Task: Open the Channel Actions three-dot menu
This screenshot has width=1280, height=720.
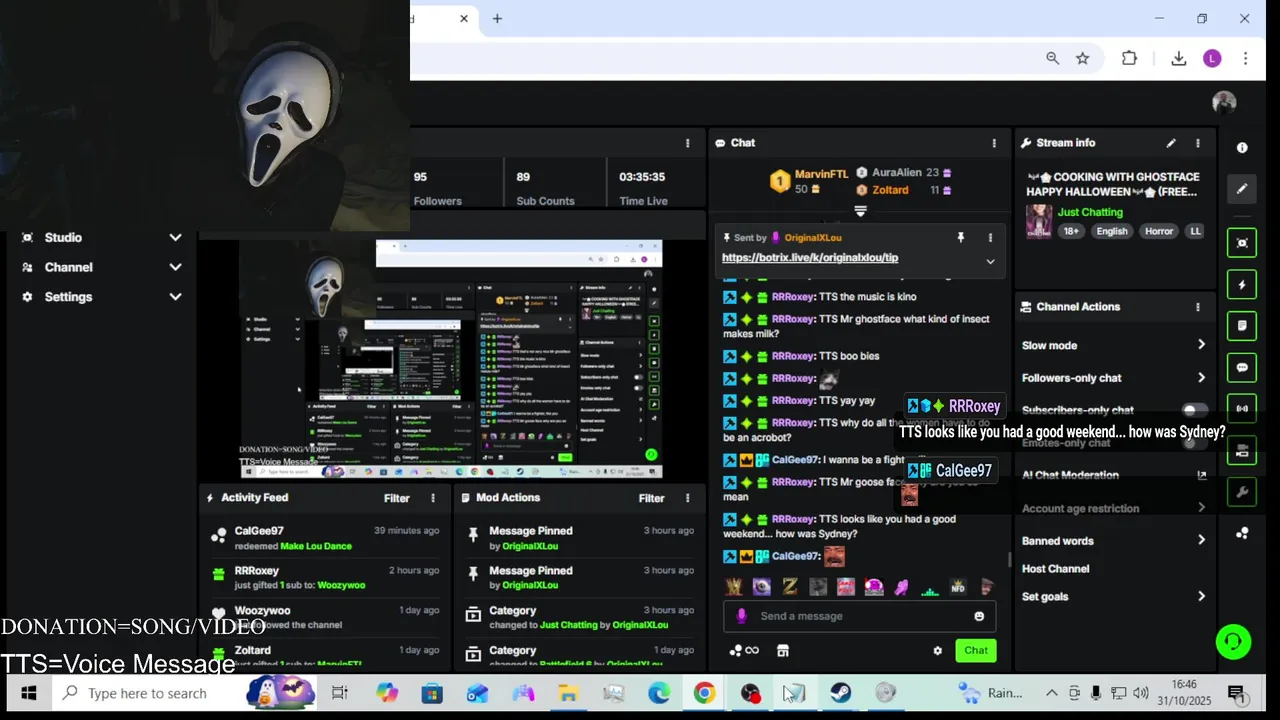Action: [x=1198, y=307]
